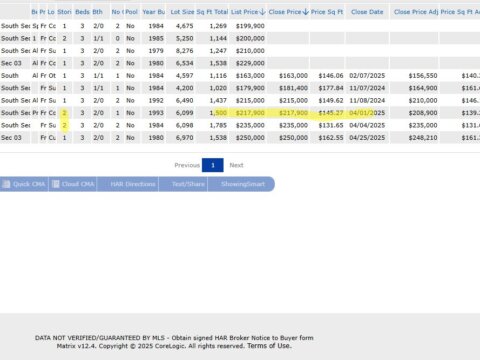480x360 pixels.
Task: Select adjusted close price $208,900
Action: [x=423, y=113]
